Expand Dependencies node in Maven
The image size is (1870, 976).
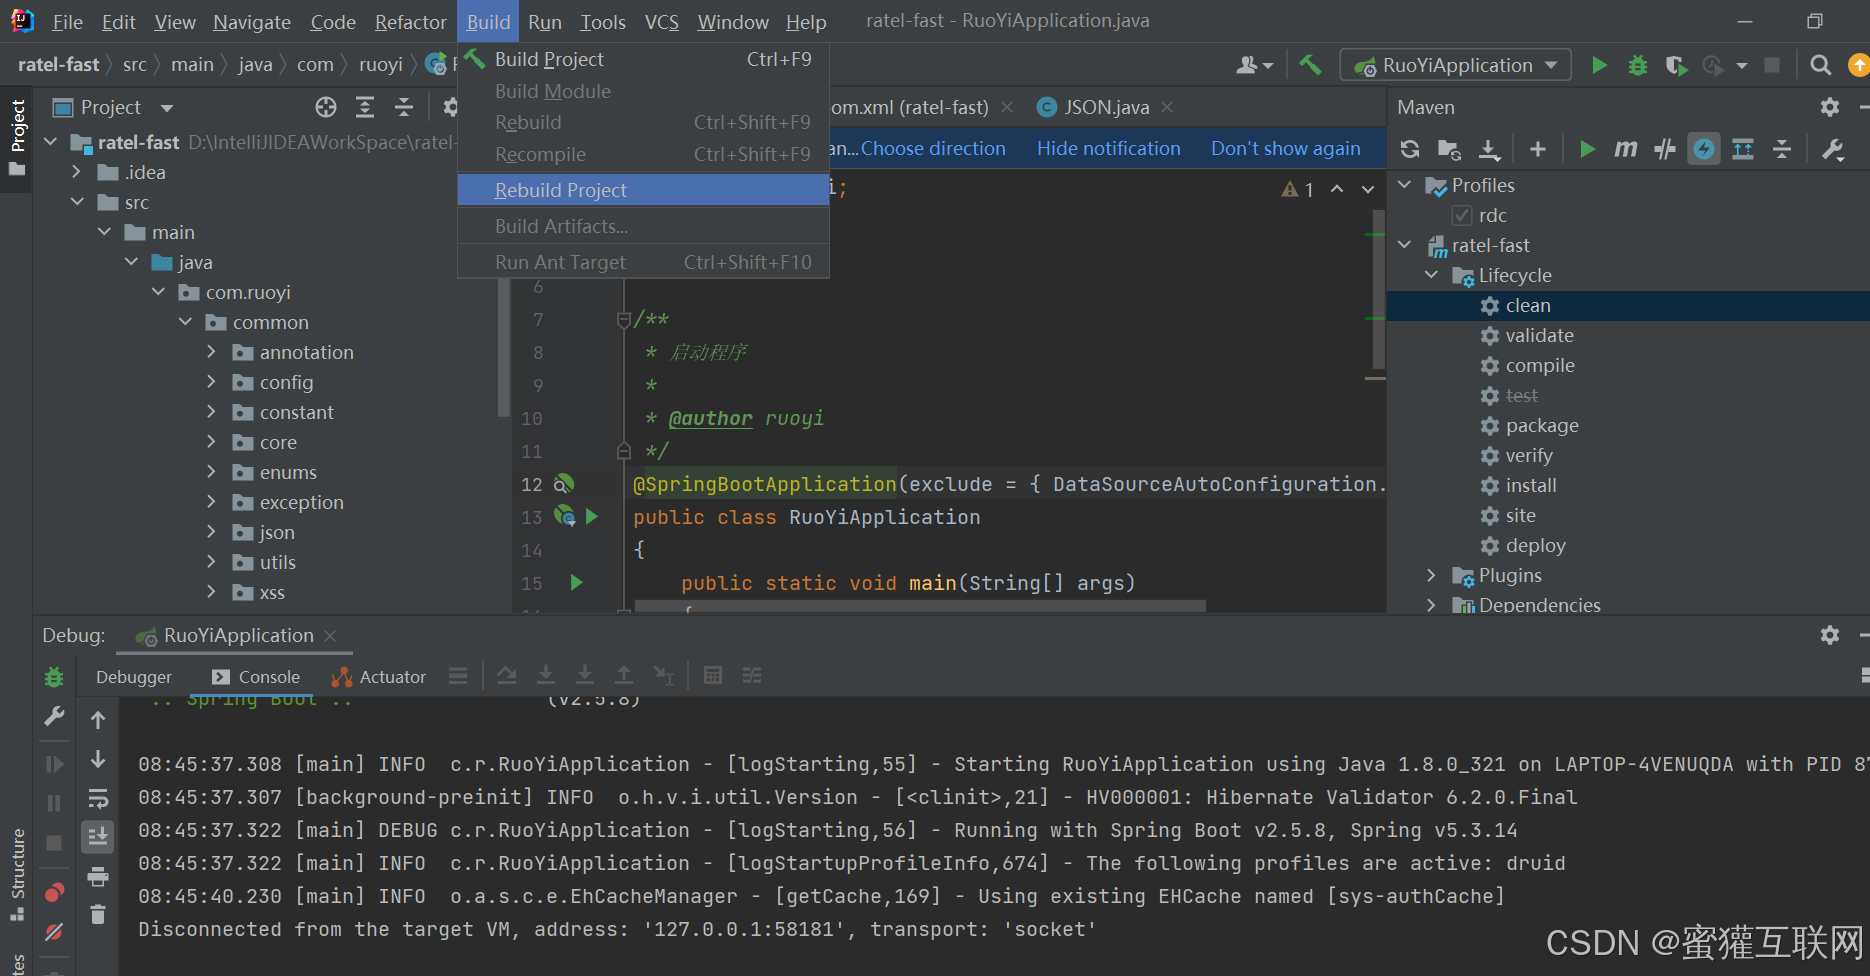tap(1432, 605)
